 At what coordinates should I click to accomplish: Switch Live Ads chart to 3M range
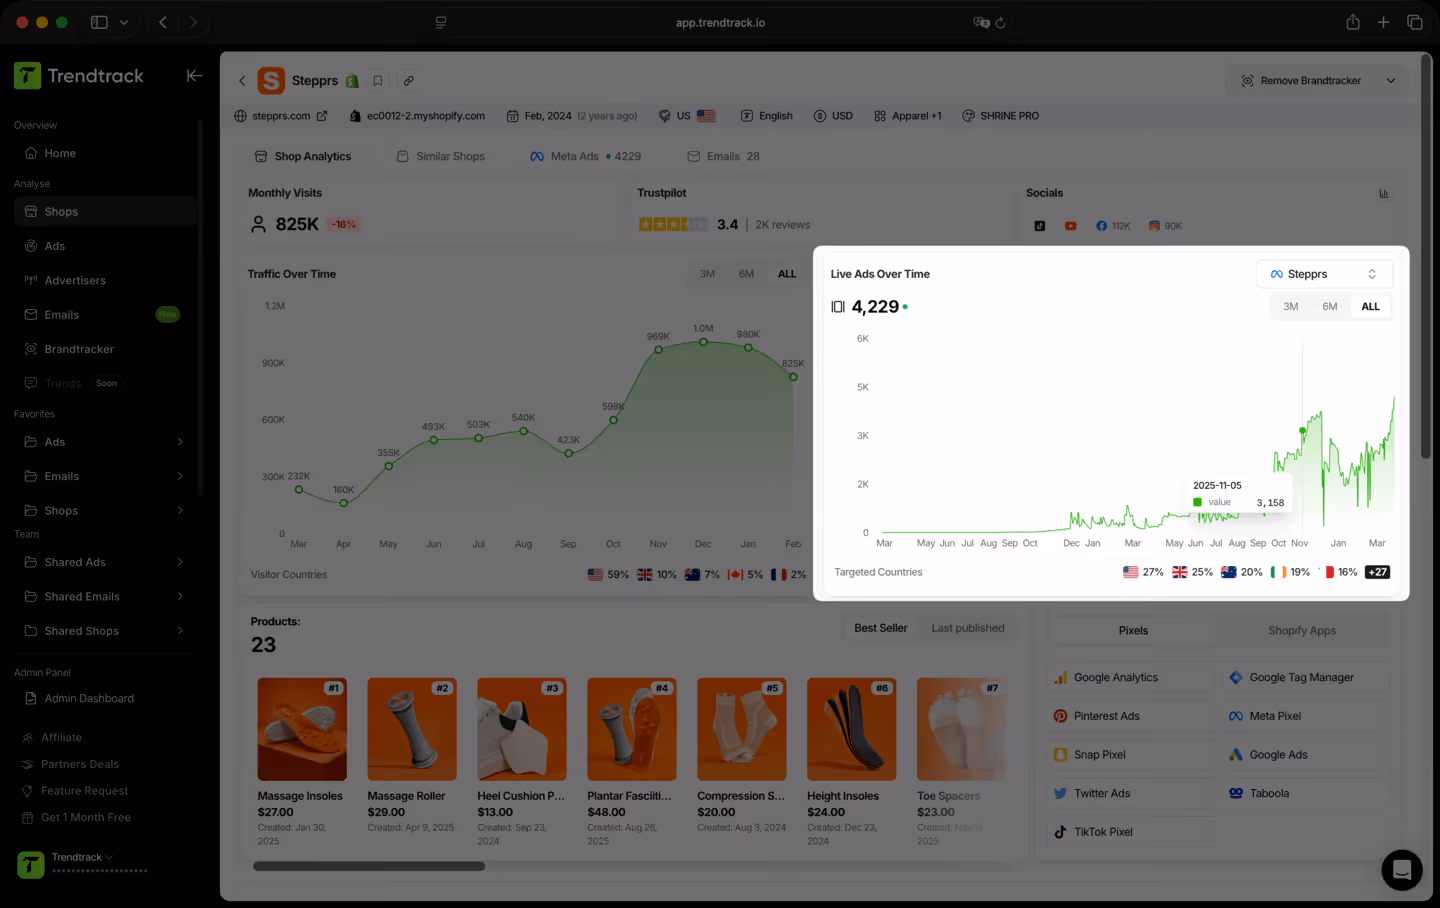click(1290, 307)
